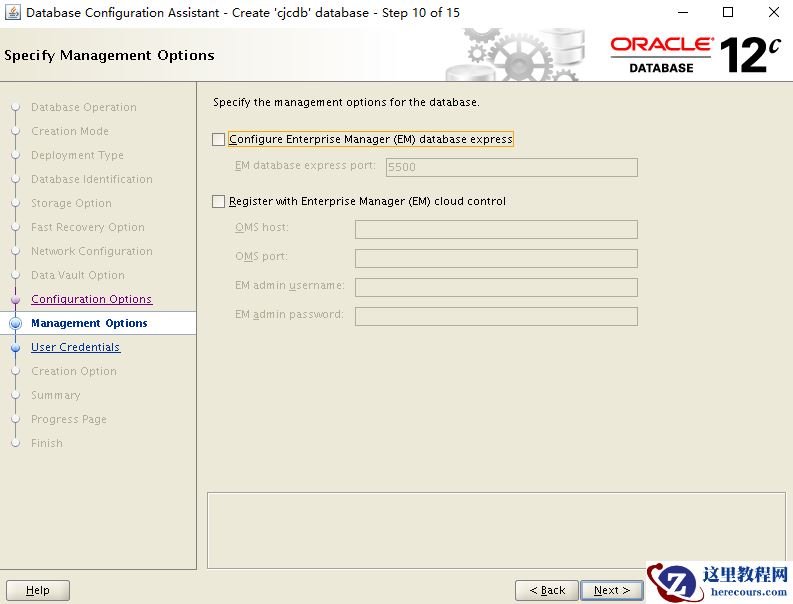793x604 pixels.
Task: Minimize the Database Configuration Assistant window
Action: (x=683, y=12)
